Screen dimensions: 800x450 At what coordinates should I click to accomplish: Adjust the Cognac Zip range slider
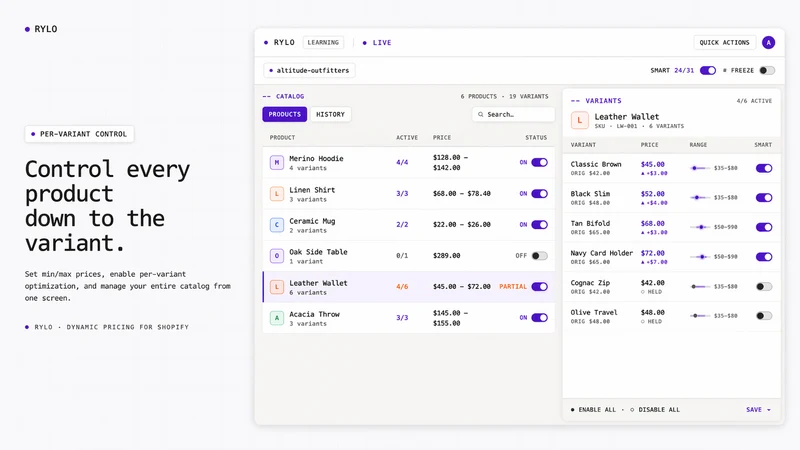(x=699, y=286)
